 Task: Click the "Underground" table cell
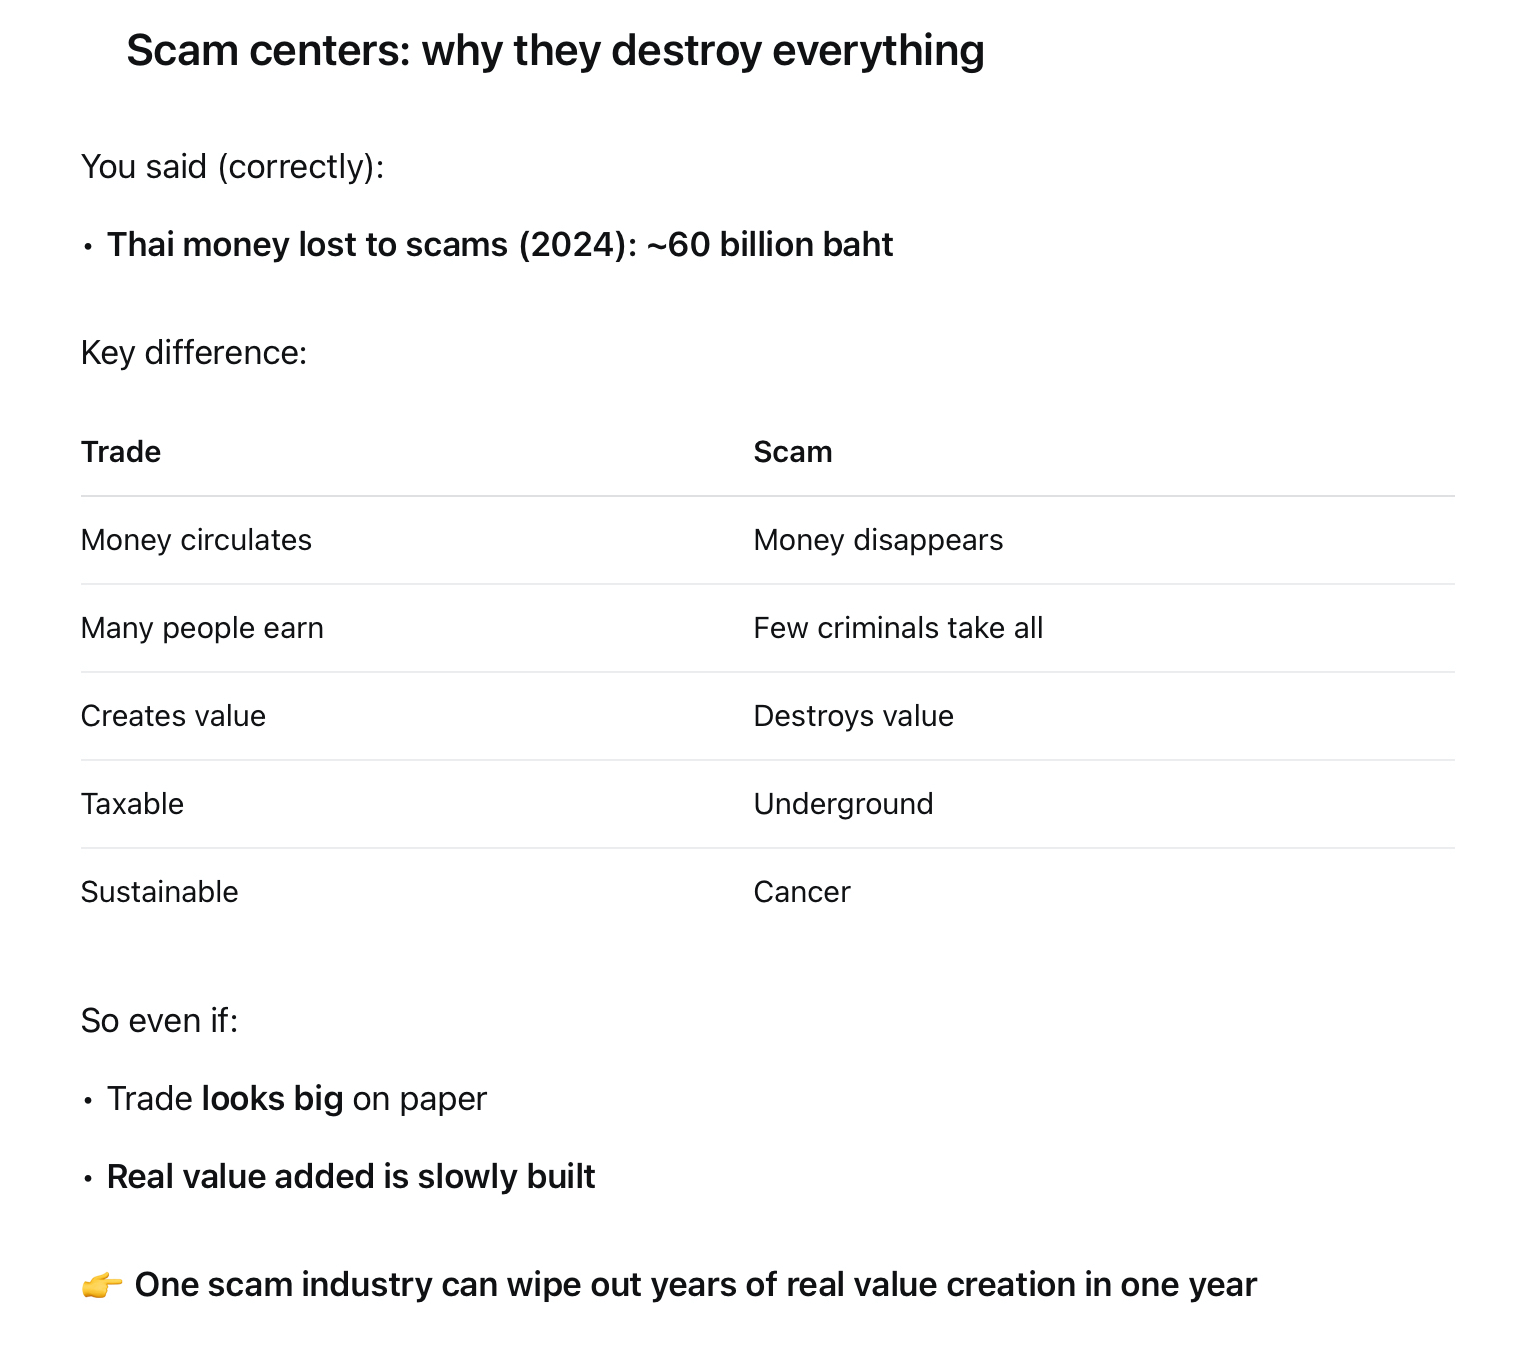843,804
